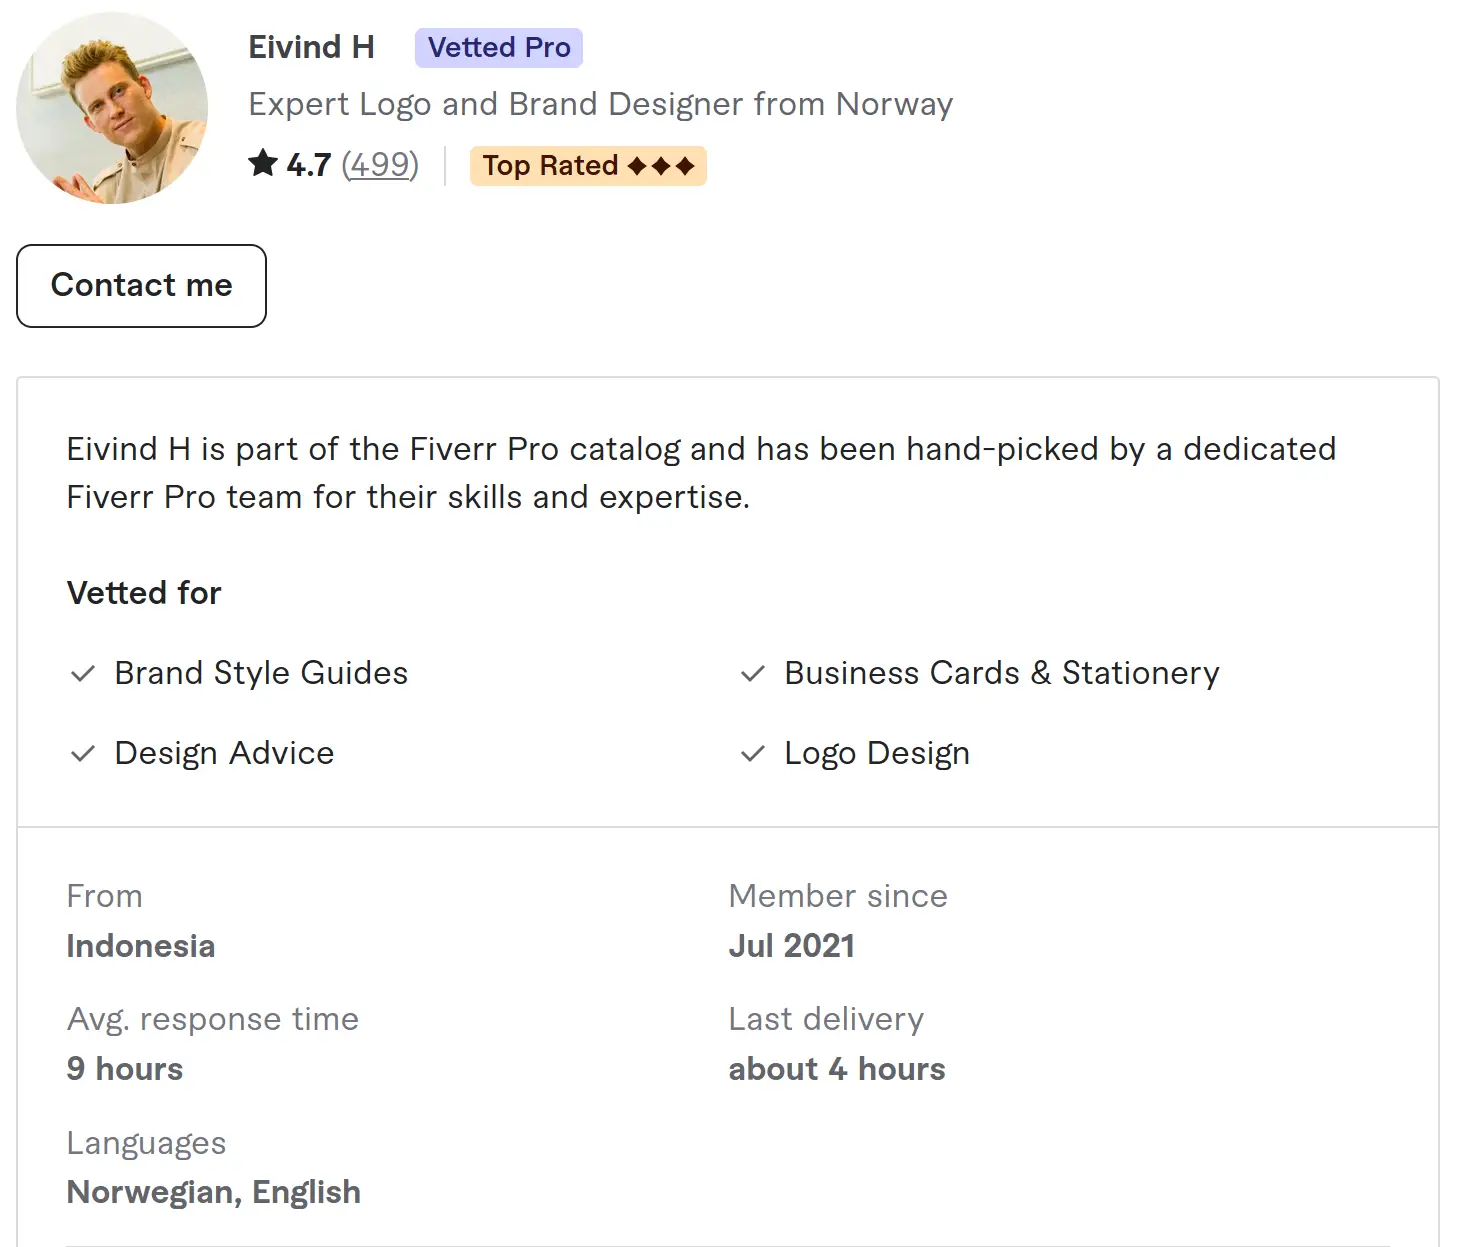Open the 499 reviews link
Viewport: 1468px width, 1247px height.
point(380,165)
